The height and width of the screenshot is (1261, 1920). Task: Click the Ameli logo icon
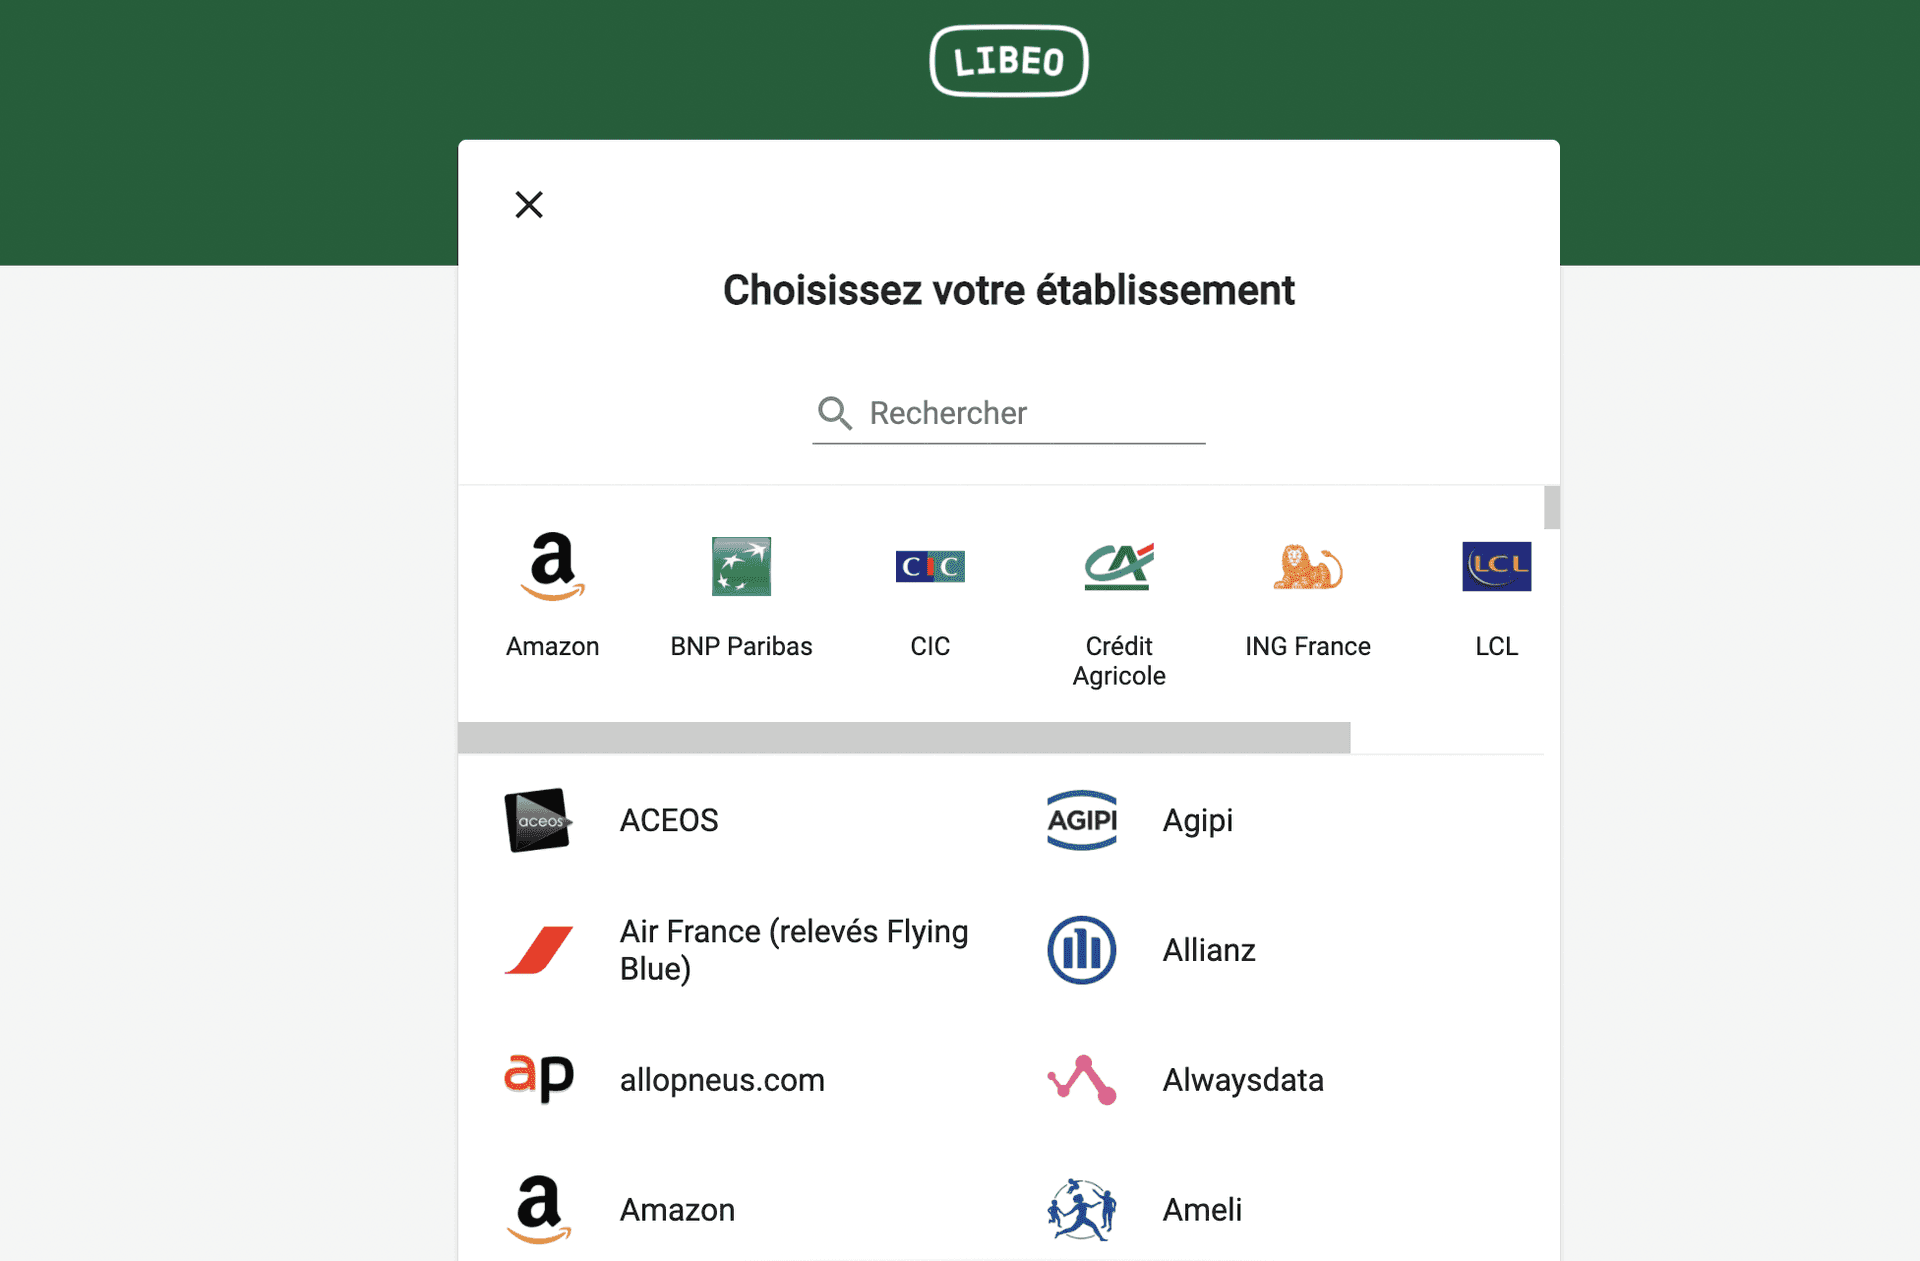[1082, 1210]
